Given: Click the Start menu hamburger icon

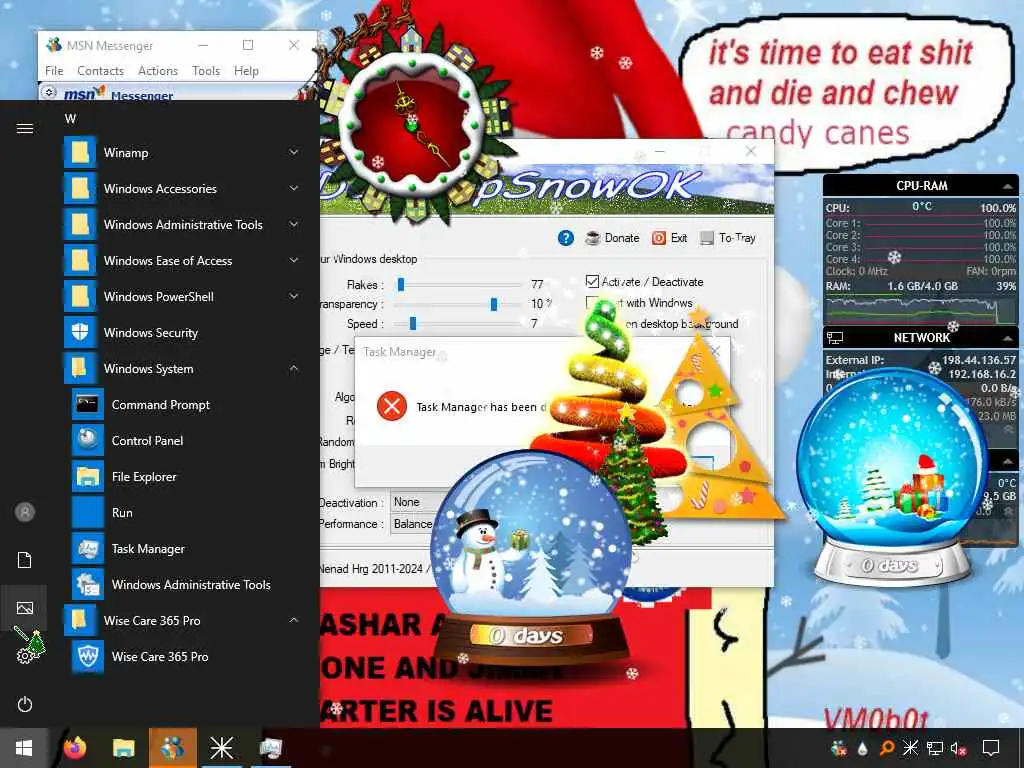Looking at the screenshot, I should click(25, 129).
